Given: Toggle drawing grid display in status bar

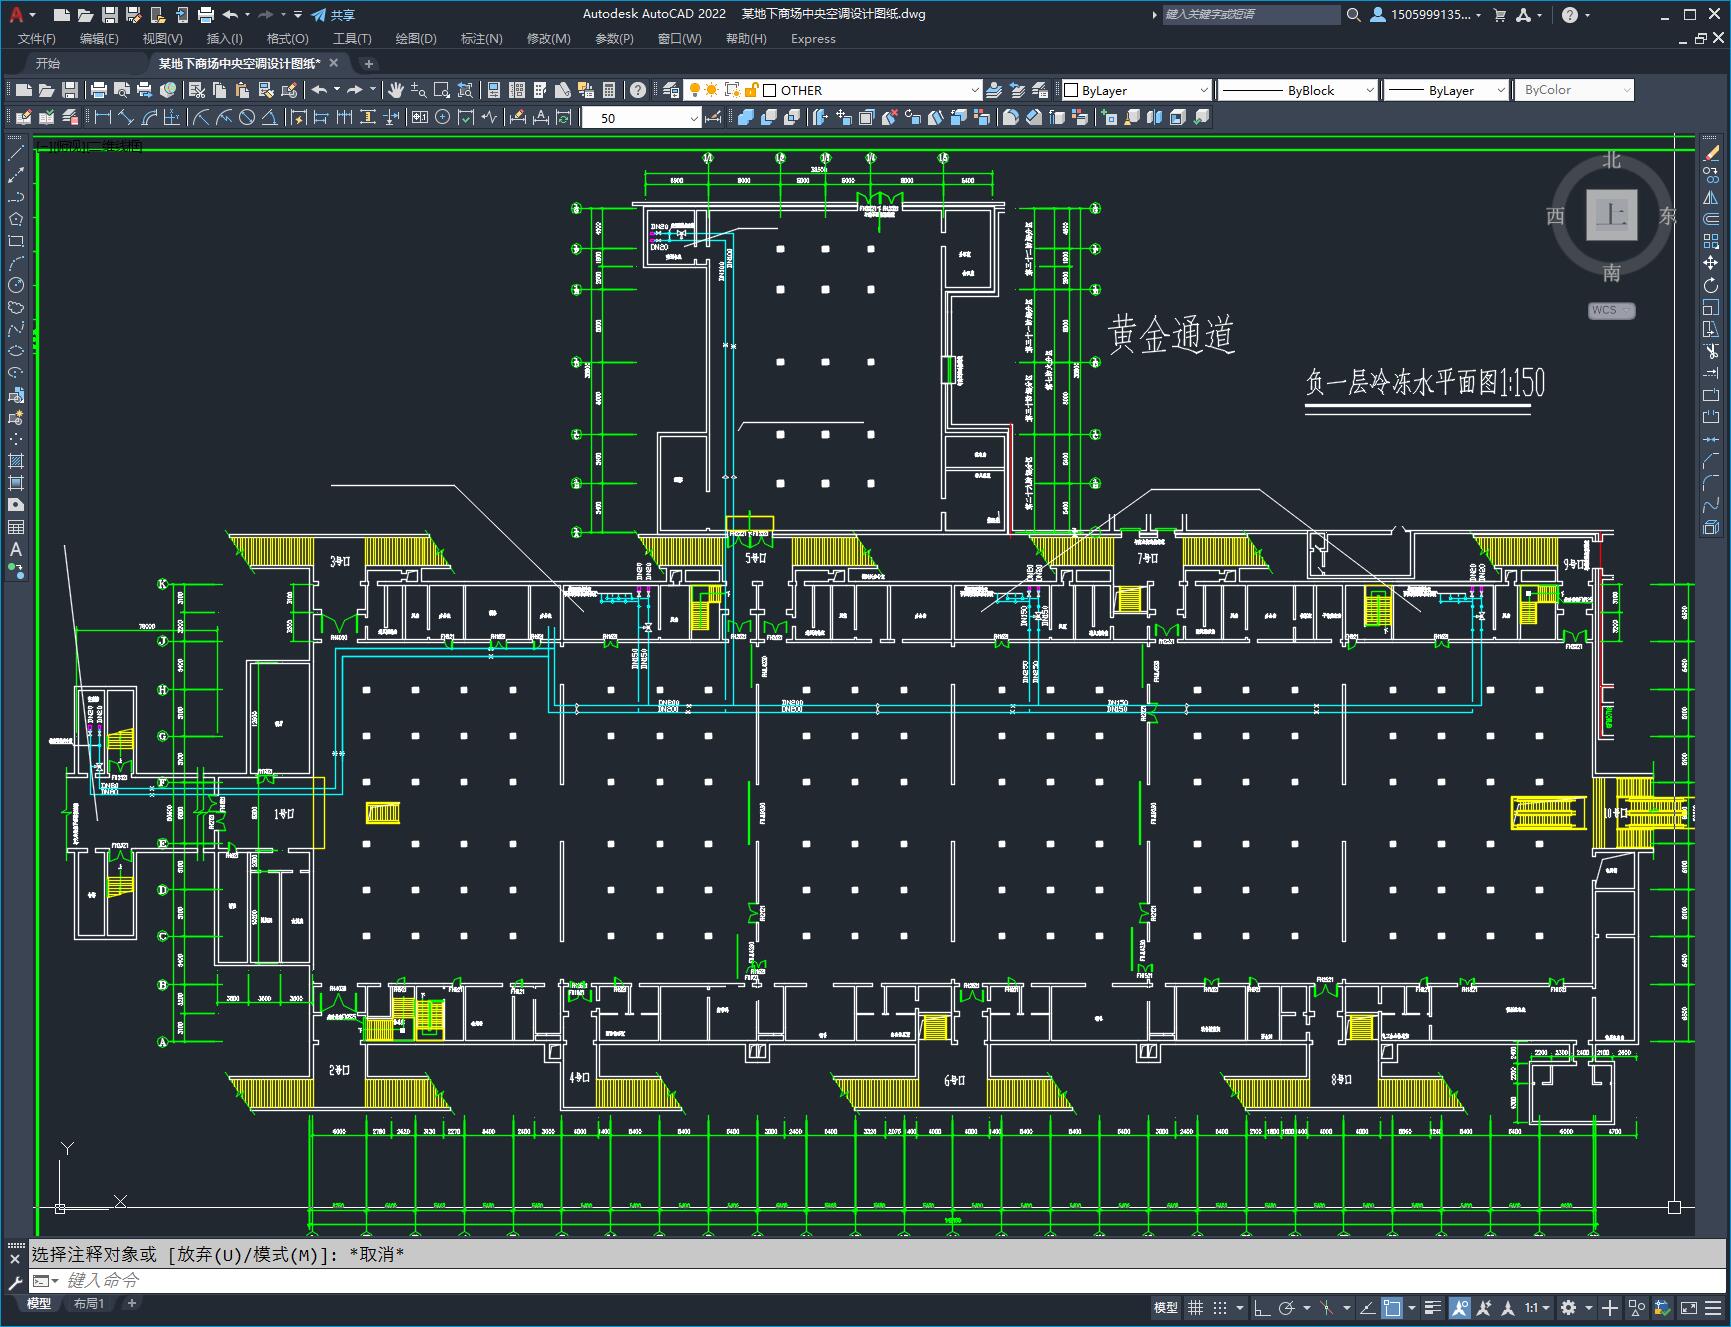Looking at the screenshot, I should click(1195, 1307).
